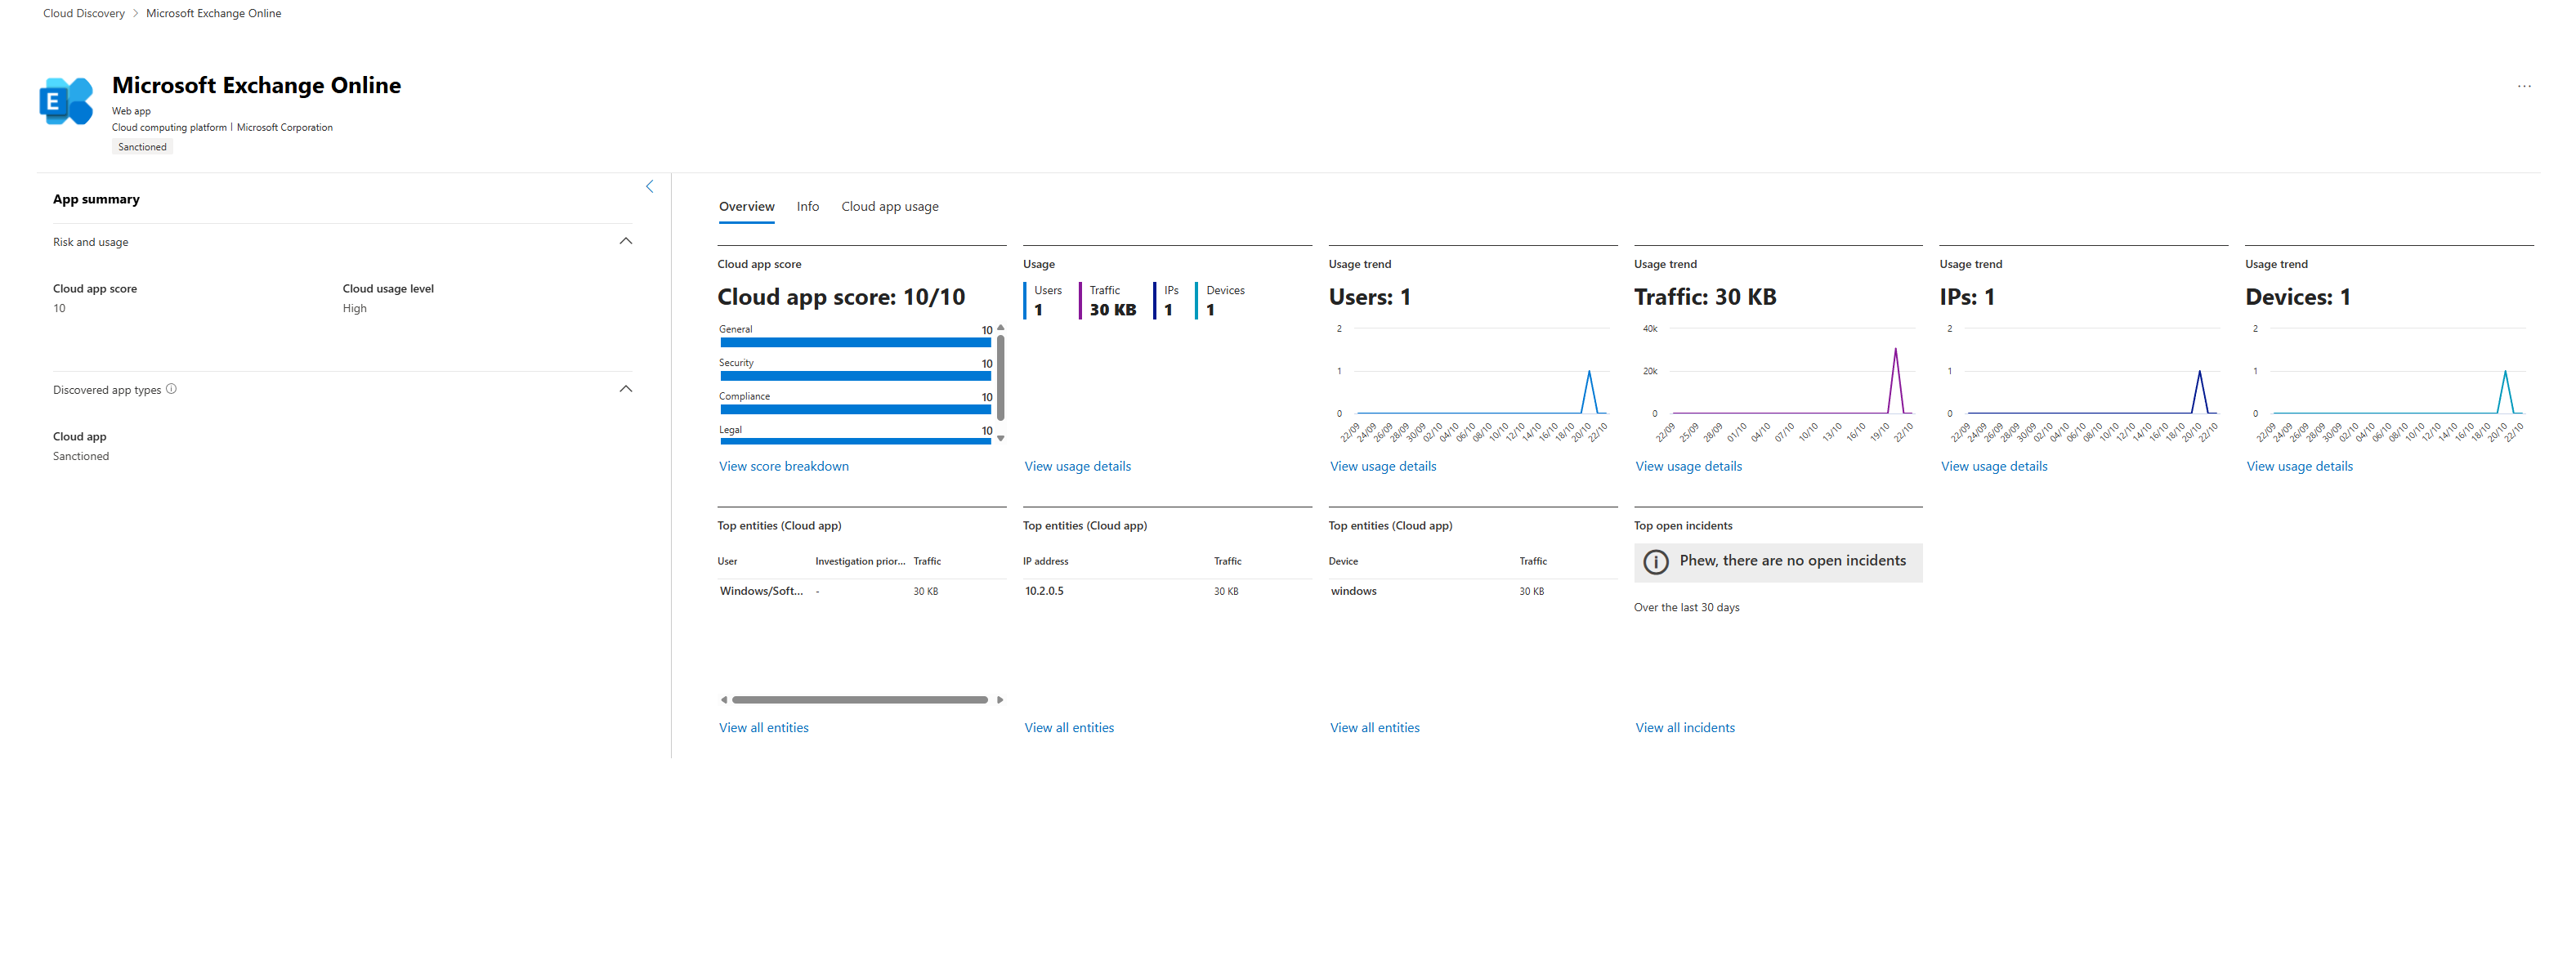Viewport: 2576px width, 974px height.
Task: Open View score breakdown link
Action: click(783, 466)
